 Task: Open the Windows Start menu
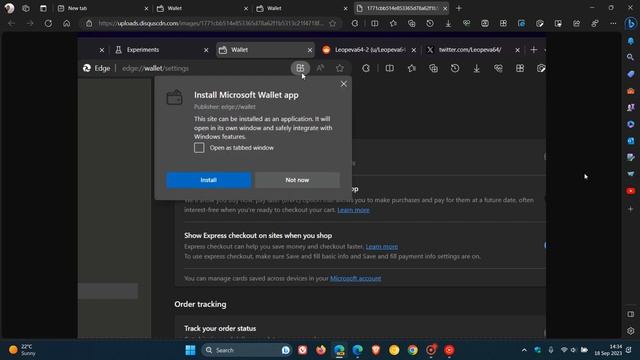point(190,350)
